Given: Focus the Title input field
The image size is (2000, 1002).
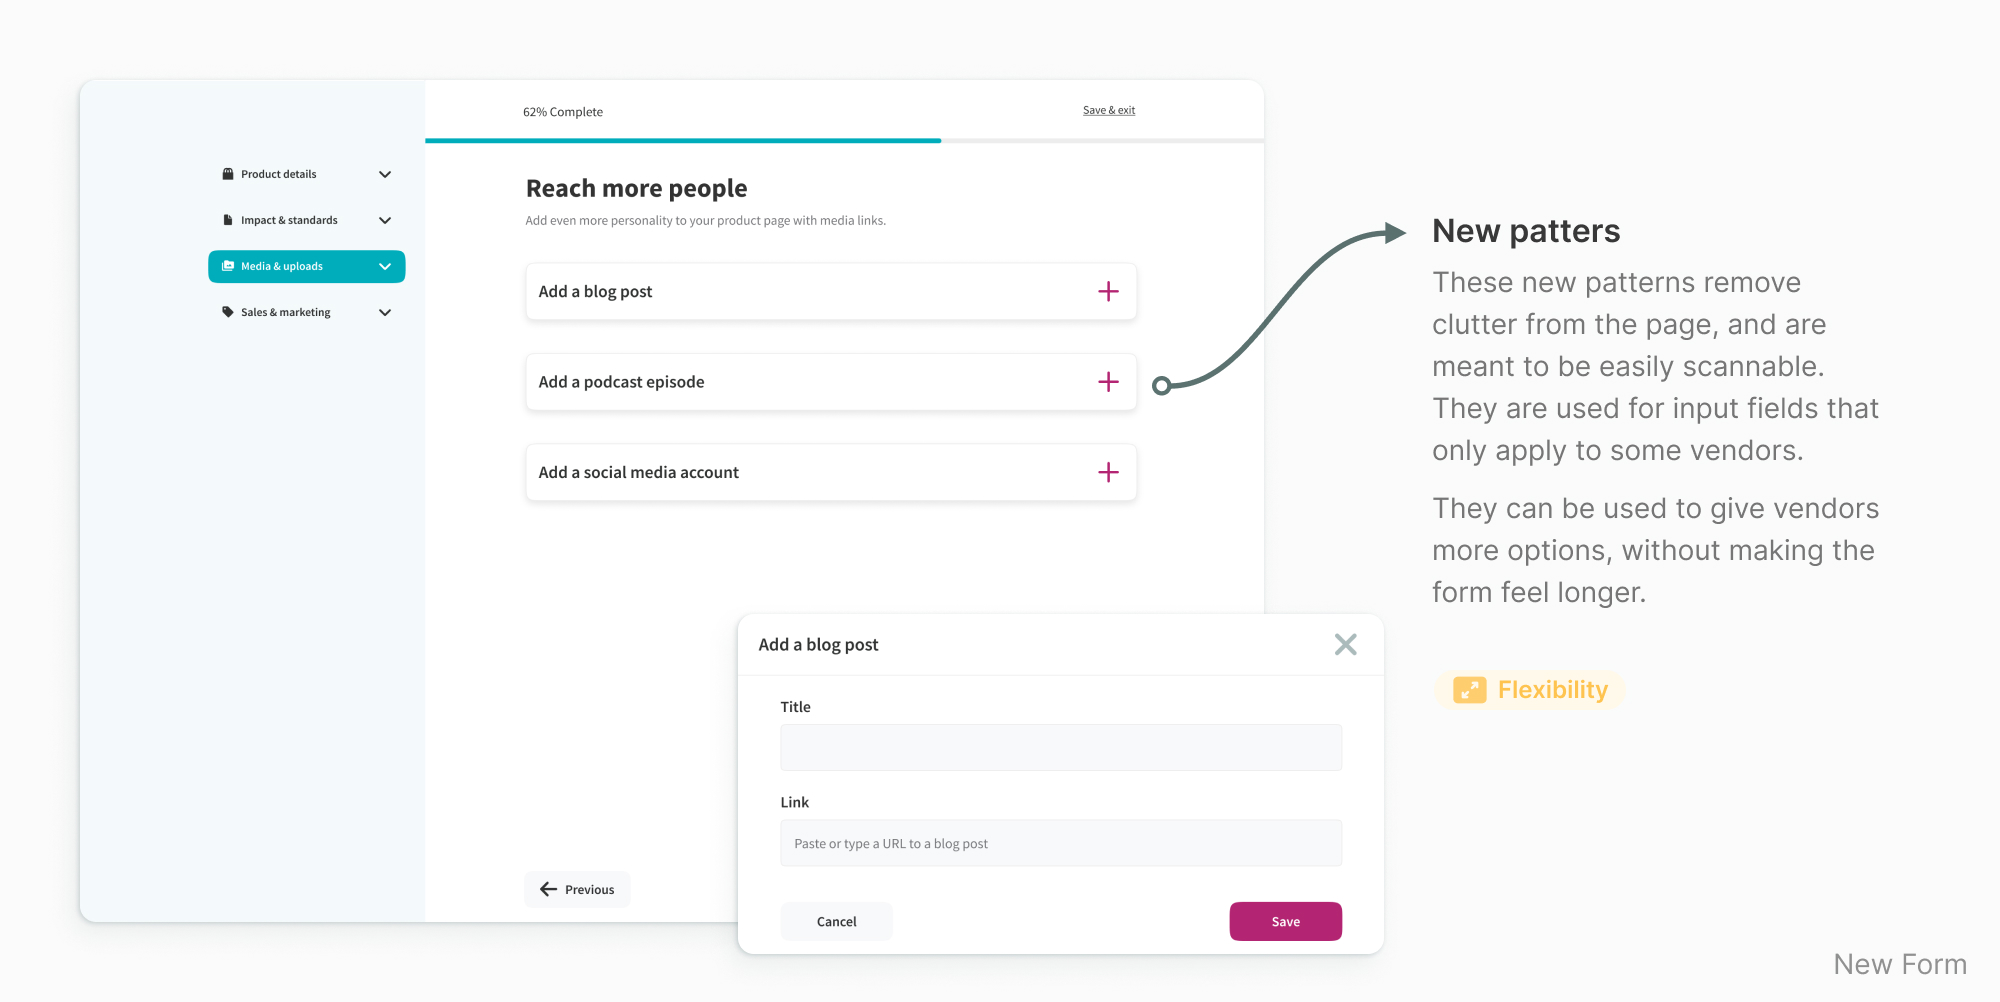Looking at the screenshot, I should click(1060, 748).
